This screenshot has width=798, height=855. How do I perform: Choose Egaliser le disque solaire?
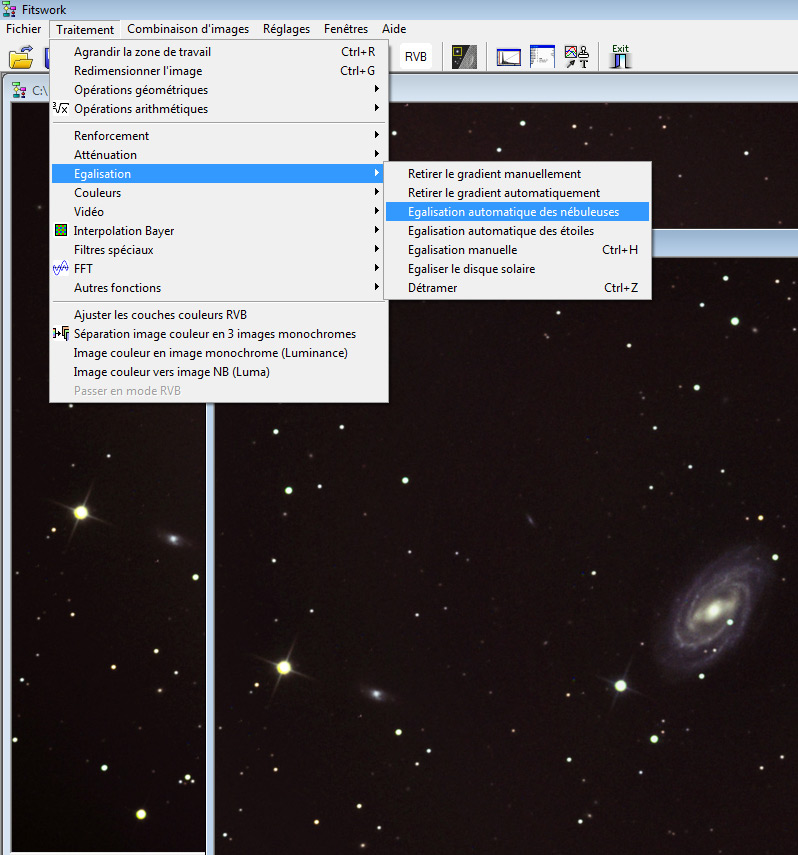[x=517, y=269]
